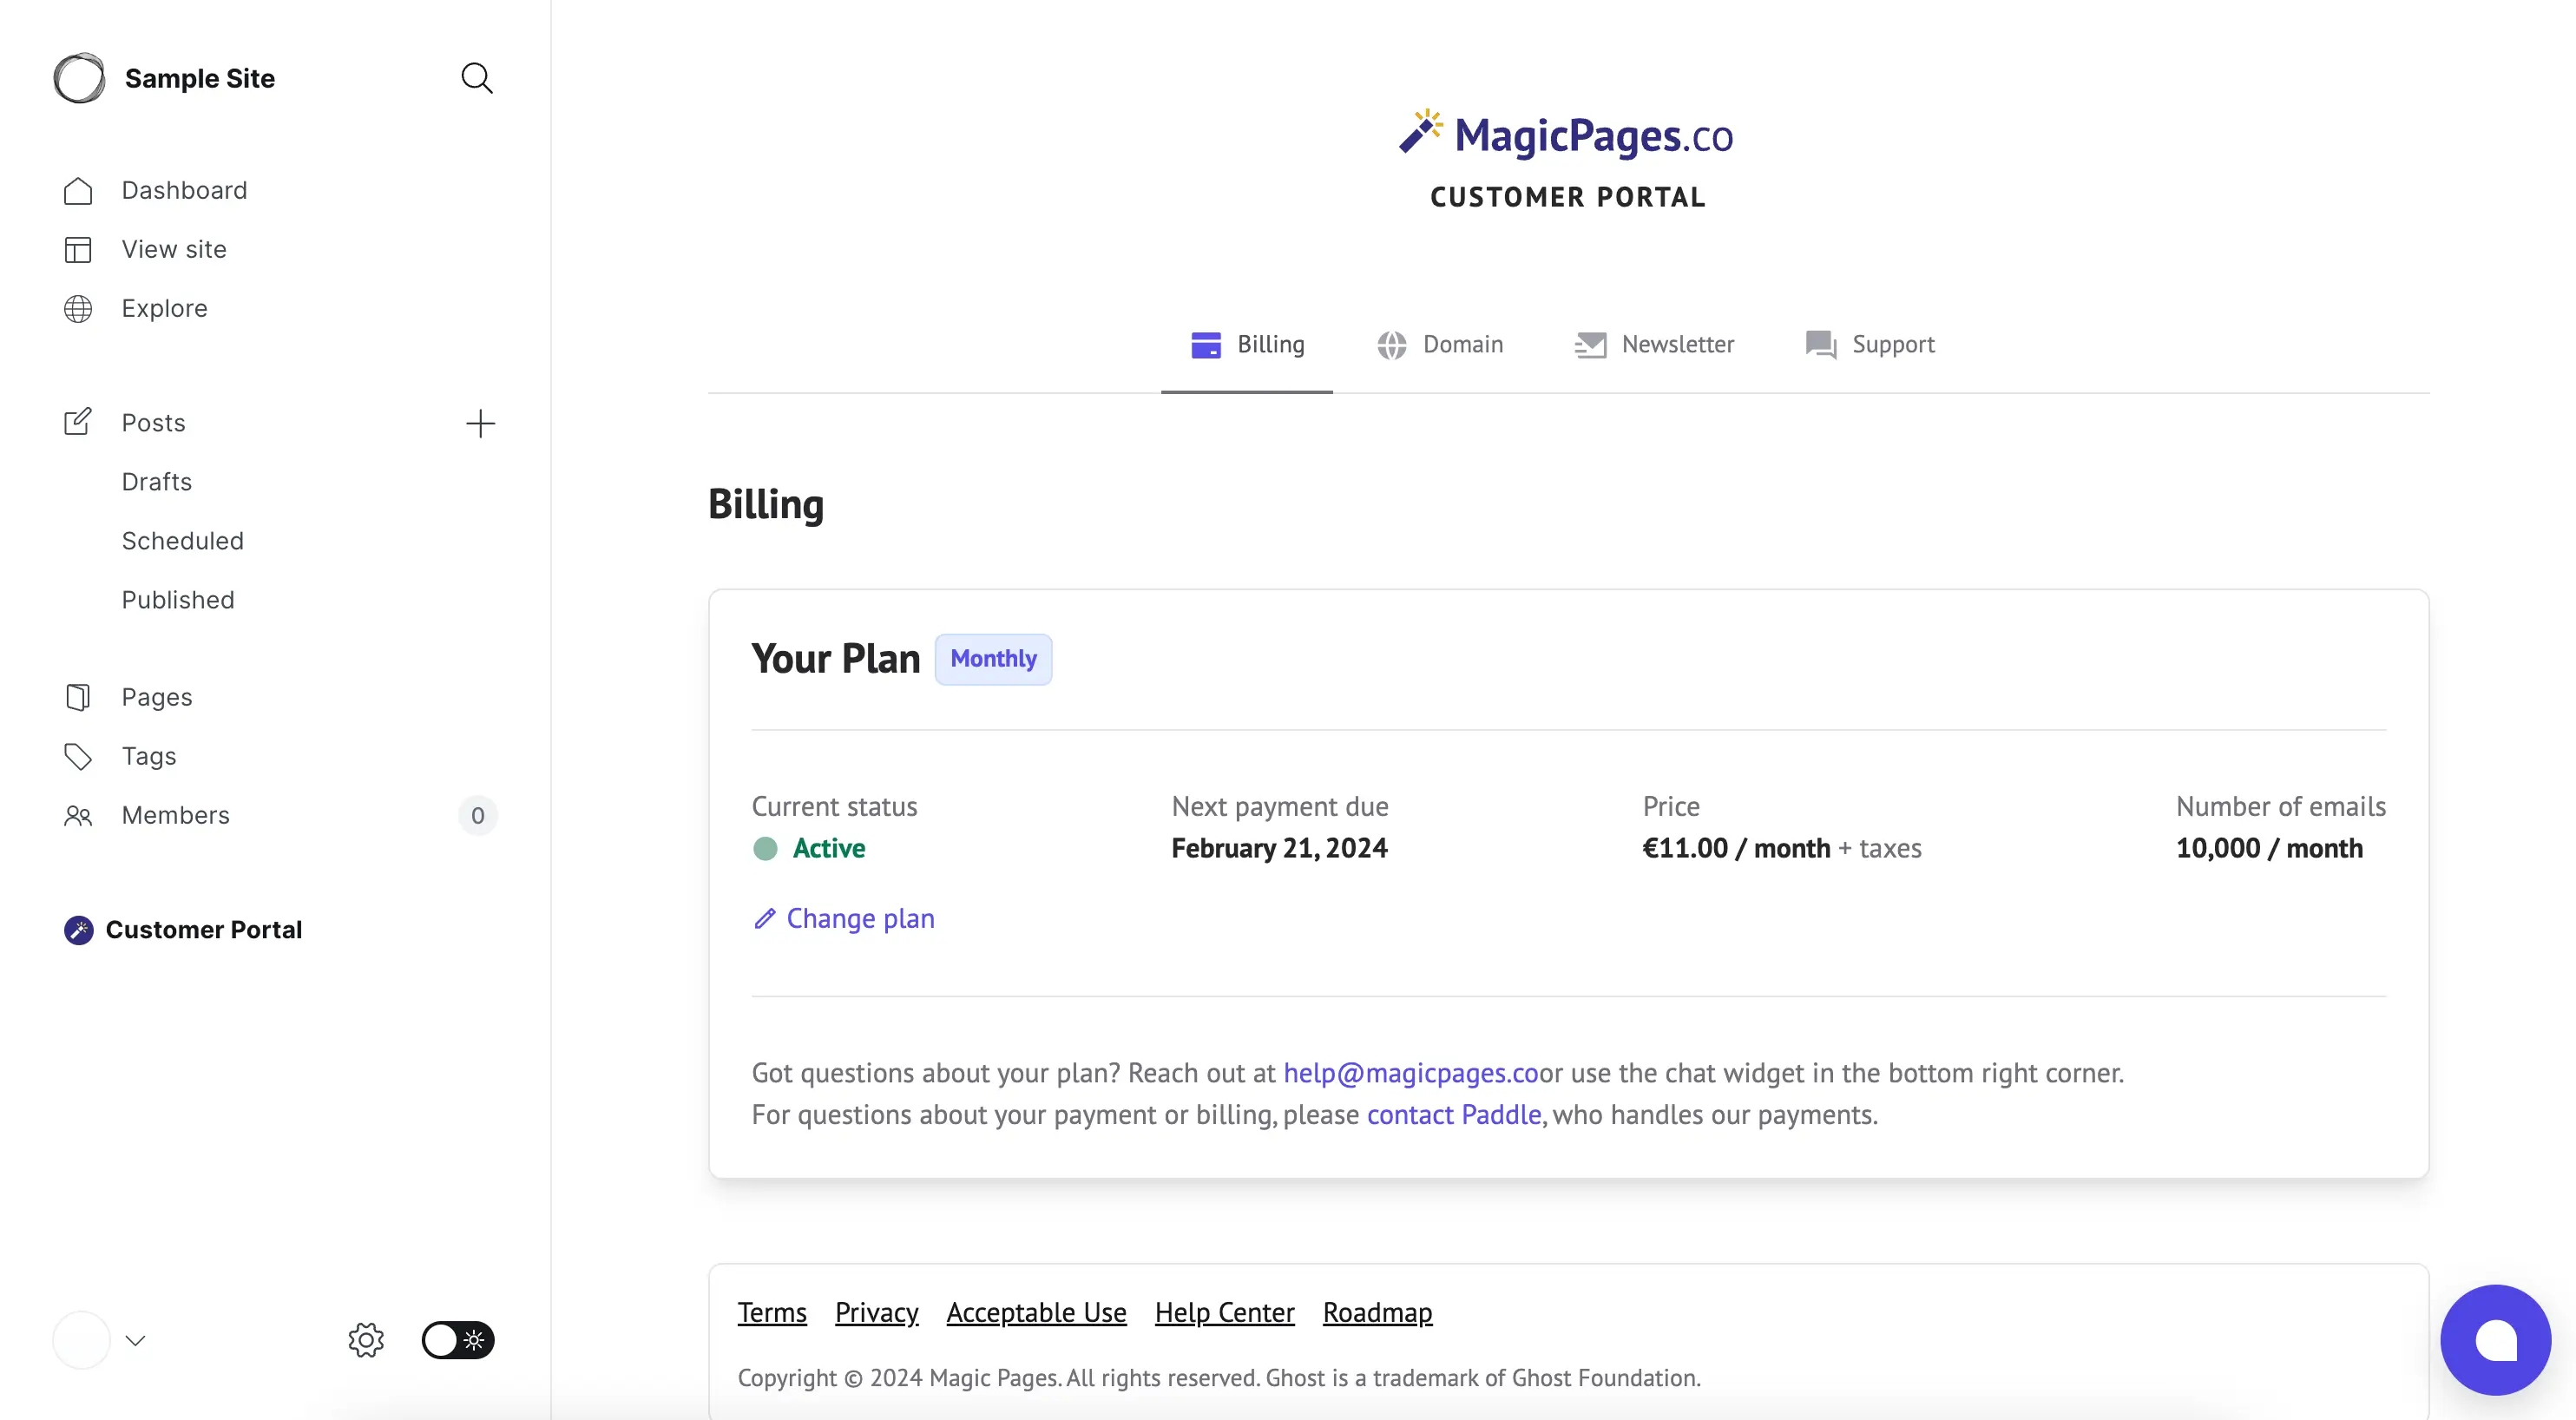Open the settings gear icon
Image resolution: width=2576 pixels, height=1420 pixels.
[365, 1340]
